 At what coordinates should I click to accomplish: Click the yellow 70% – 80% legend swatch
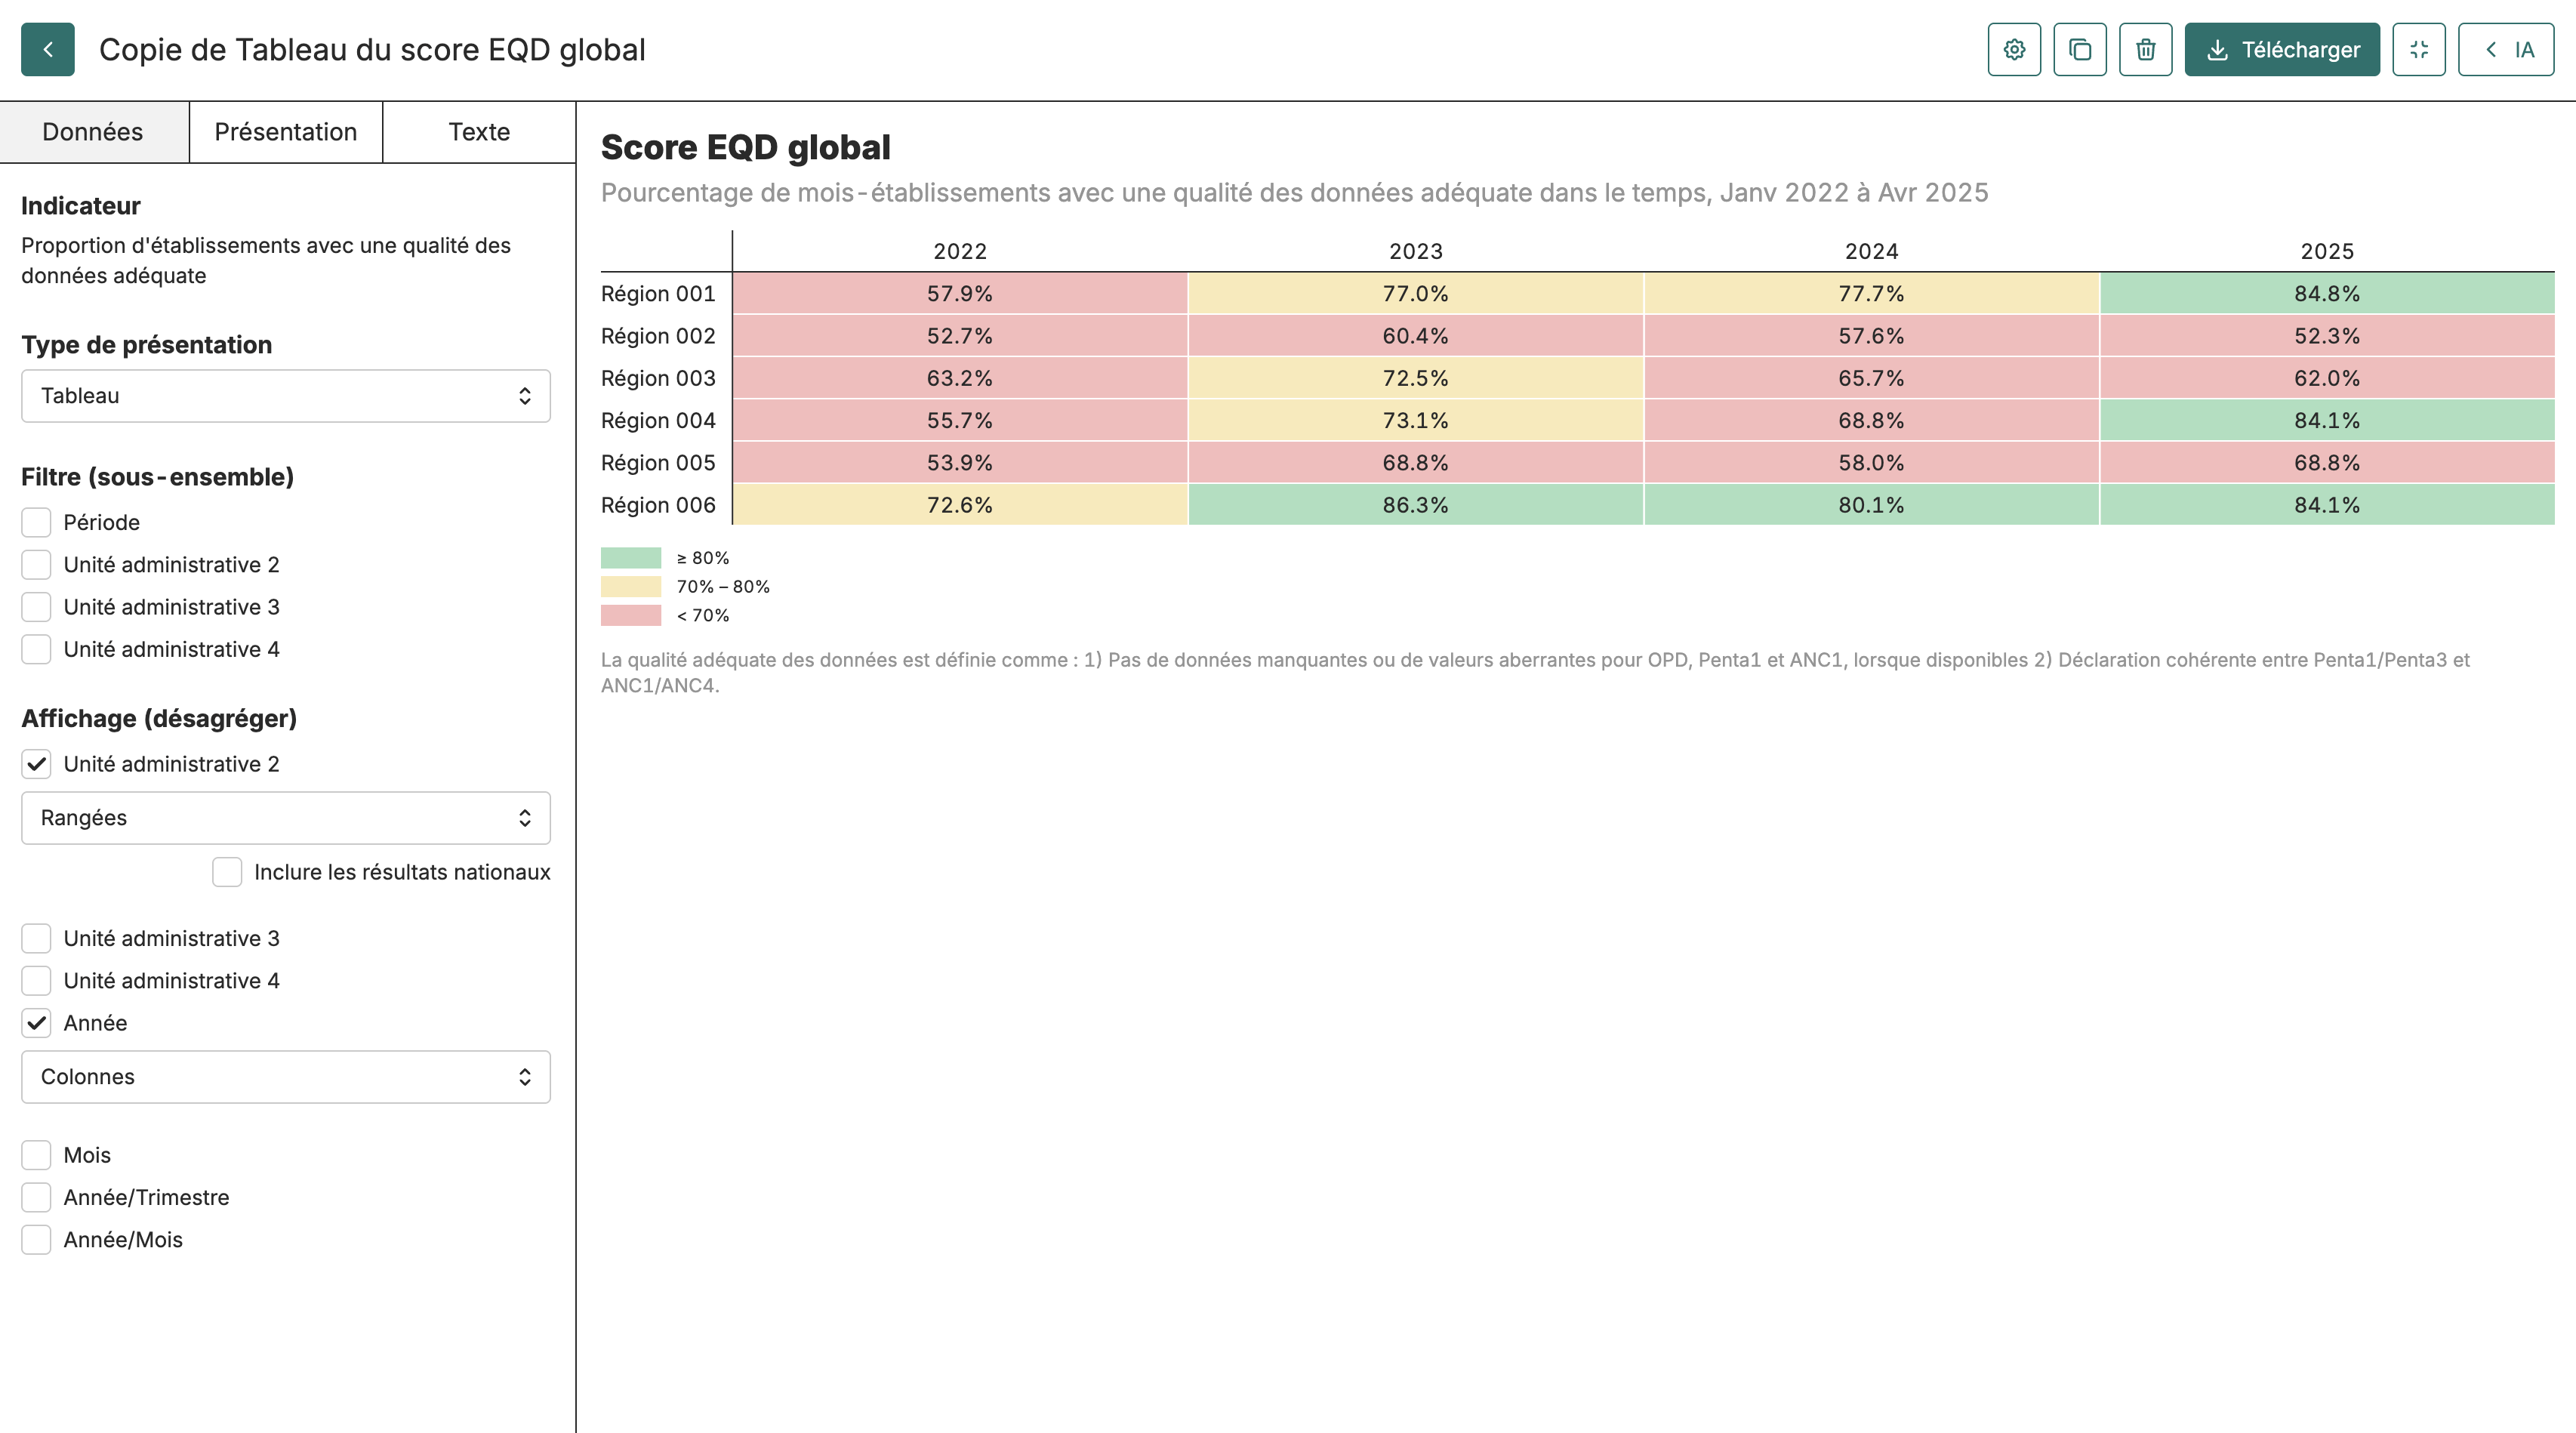(631, 587)
